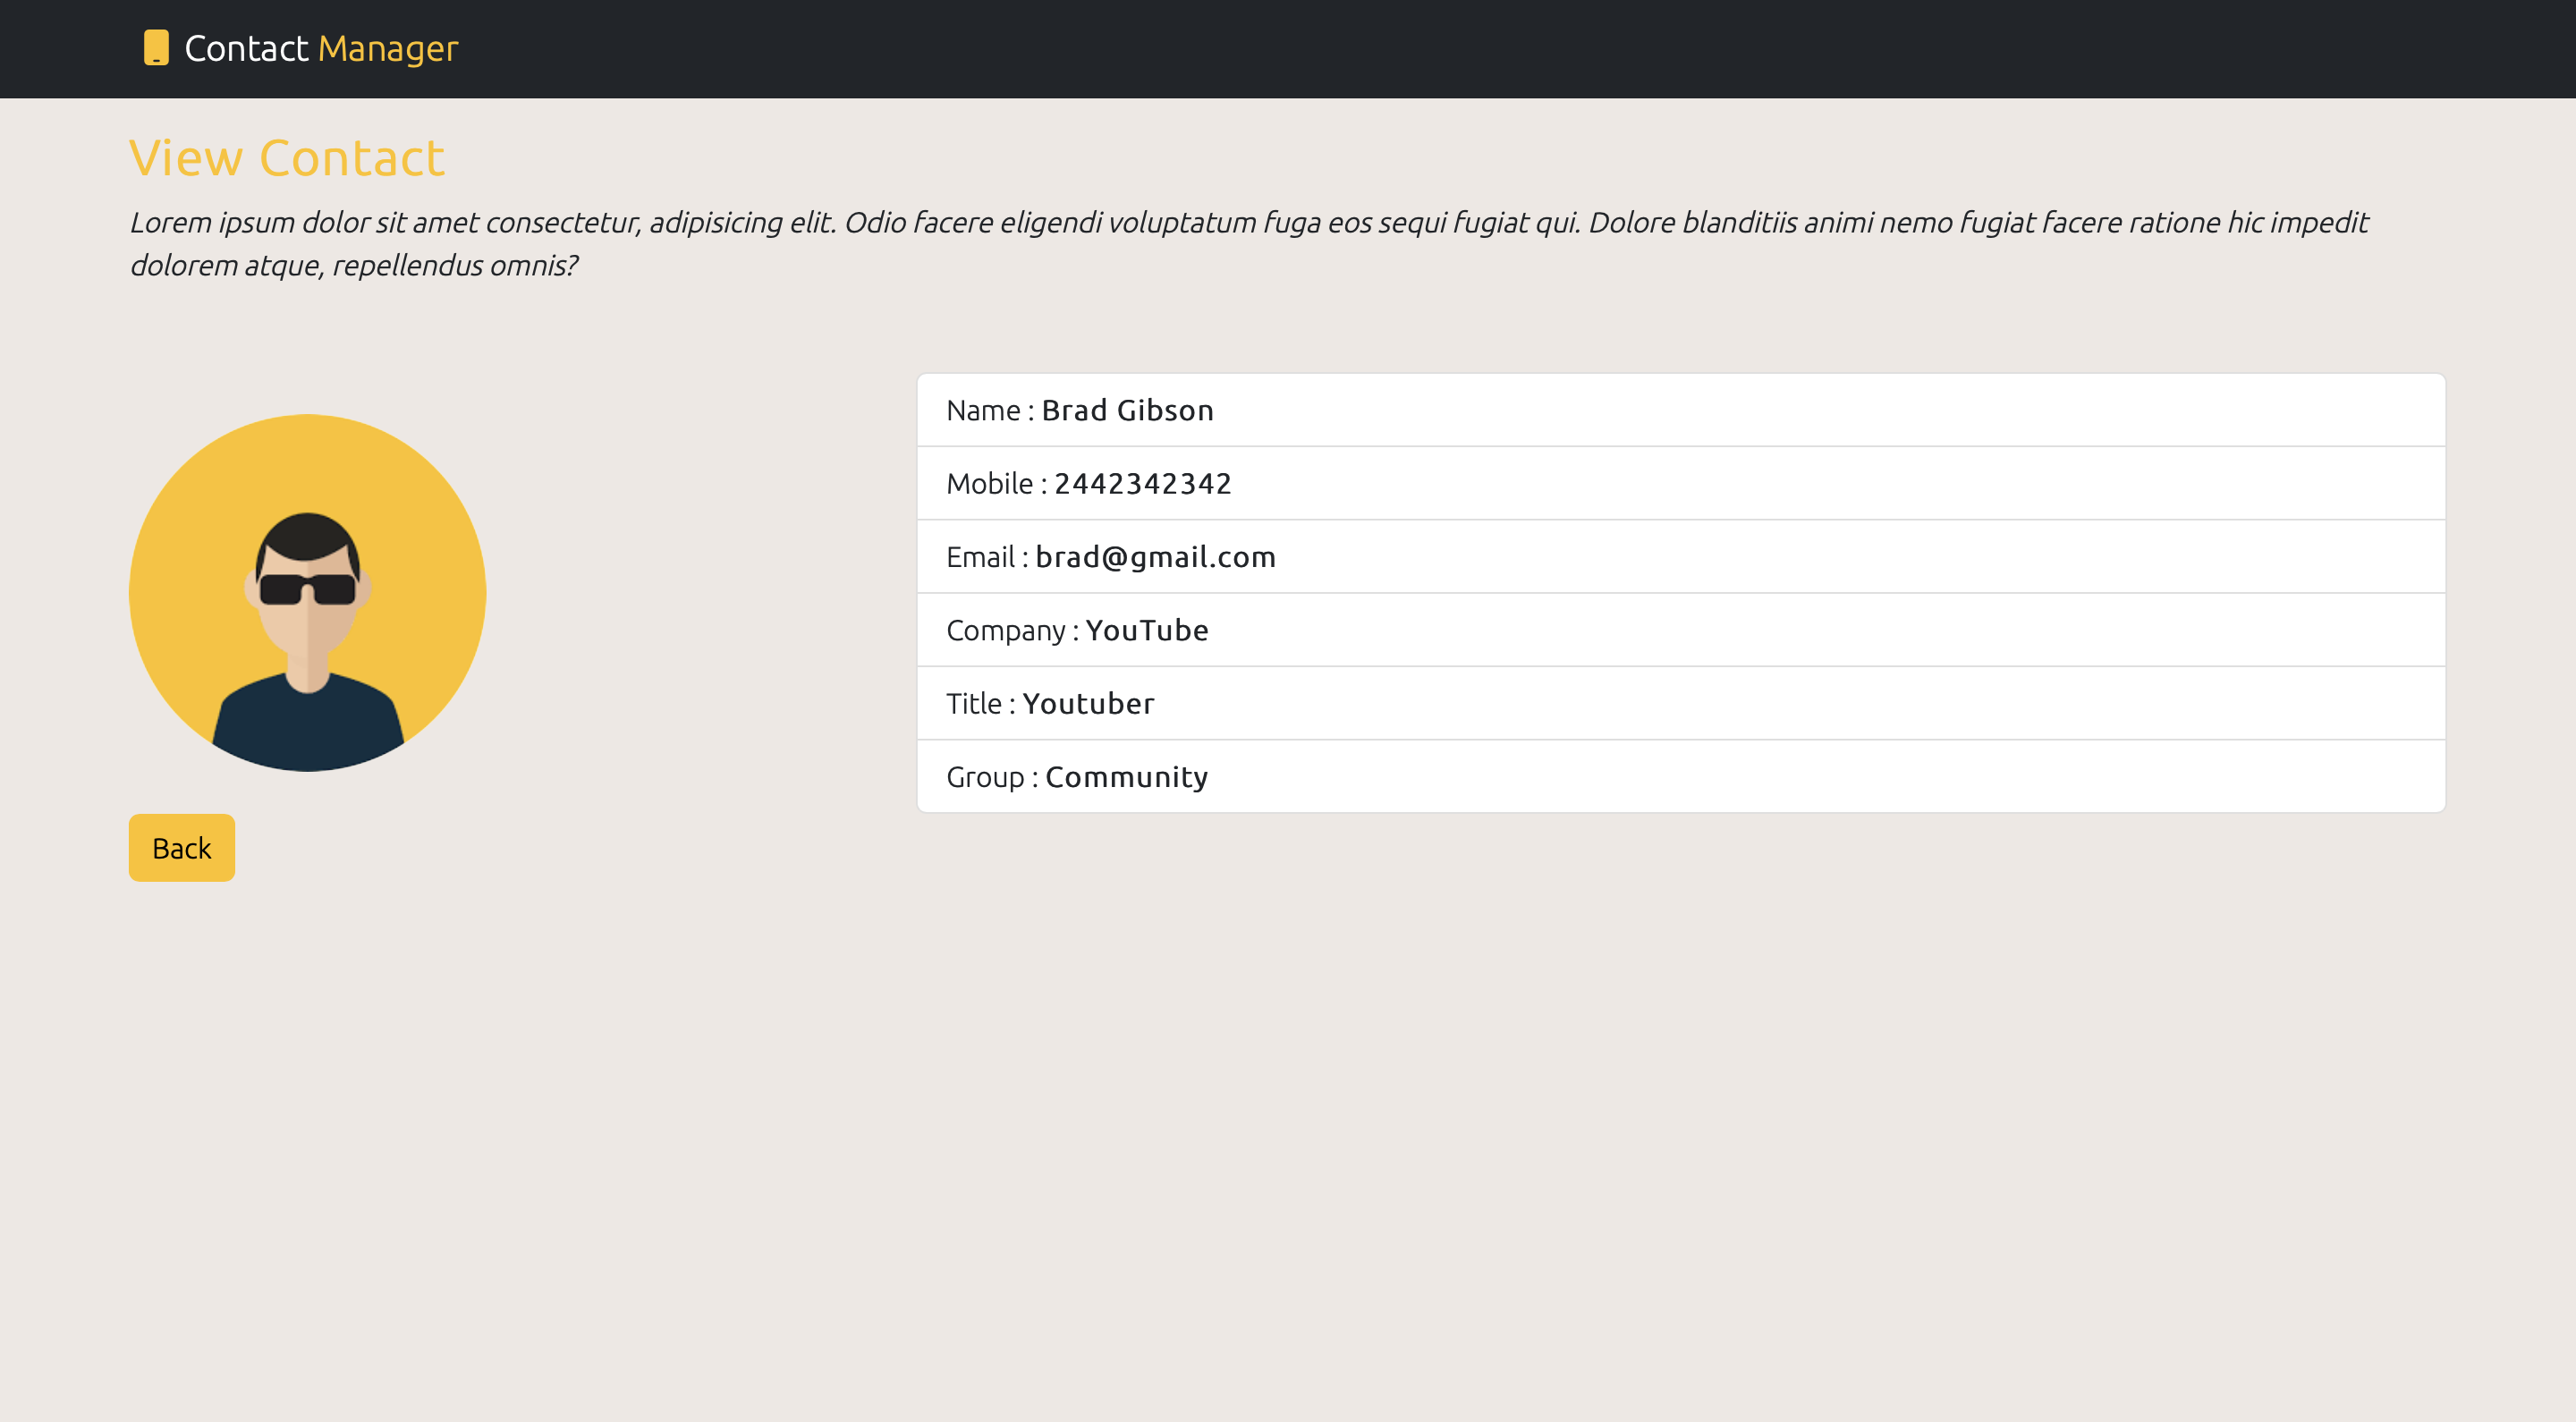Click the View Contact heading
The height and width of the screenshot is (1422, 2576).
coord(287,158)
